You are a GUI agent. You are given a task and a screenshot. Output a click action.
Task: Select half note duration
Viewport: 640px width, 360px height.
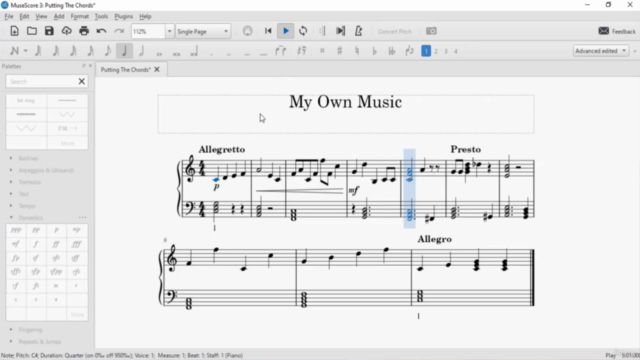click(x=142, y=51)
